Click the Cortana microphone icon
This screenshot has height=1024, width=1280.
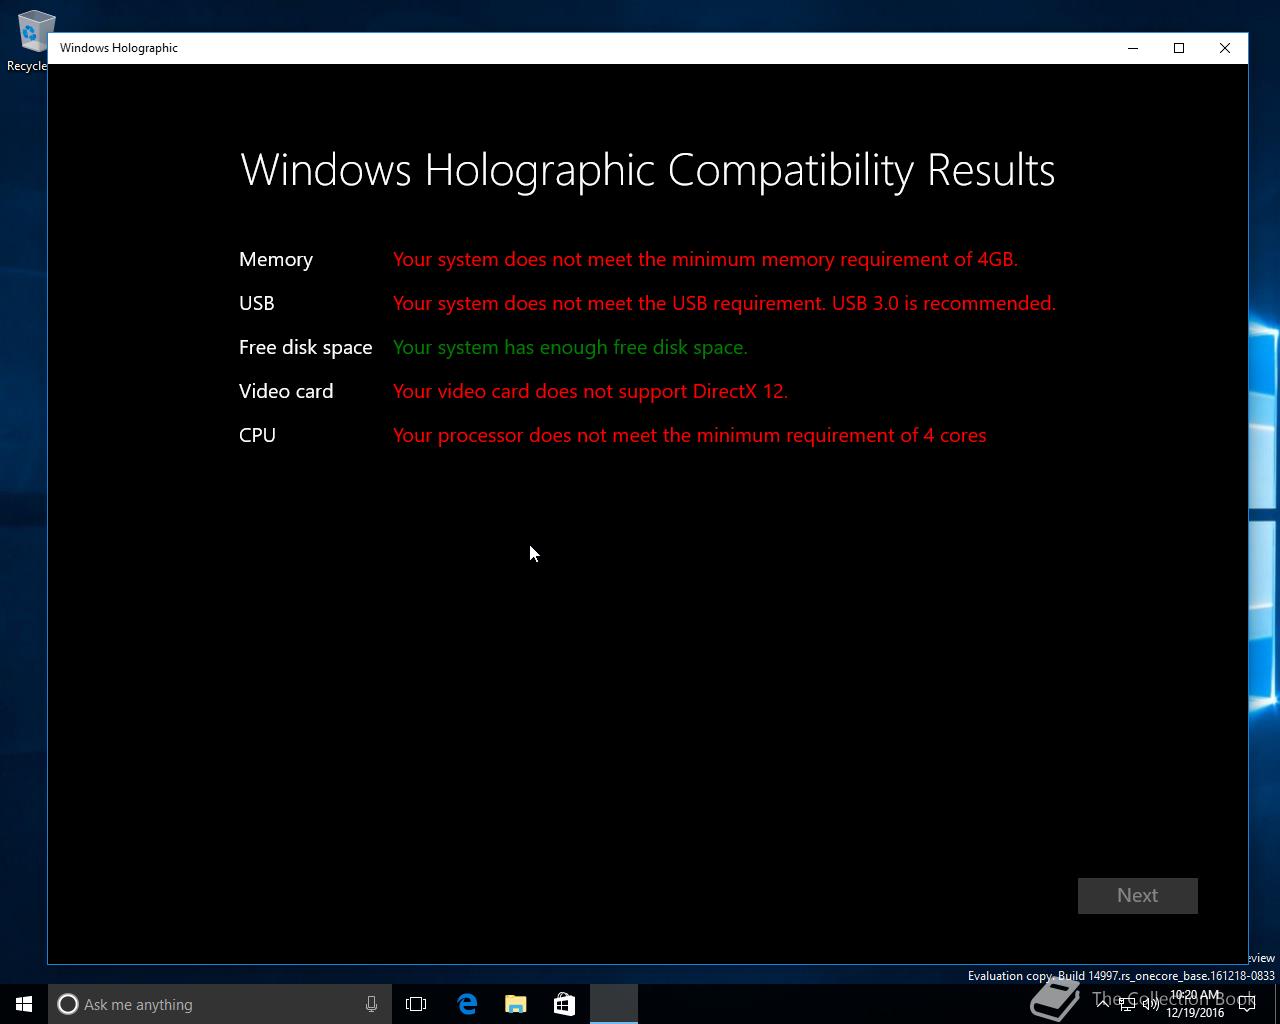click(371, 1004)
